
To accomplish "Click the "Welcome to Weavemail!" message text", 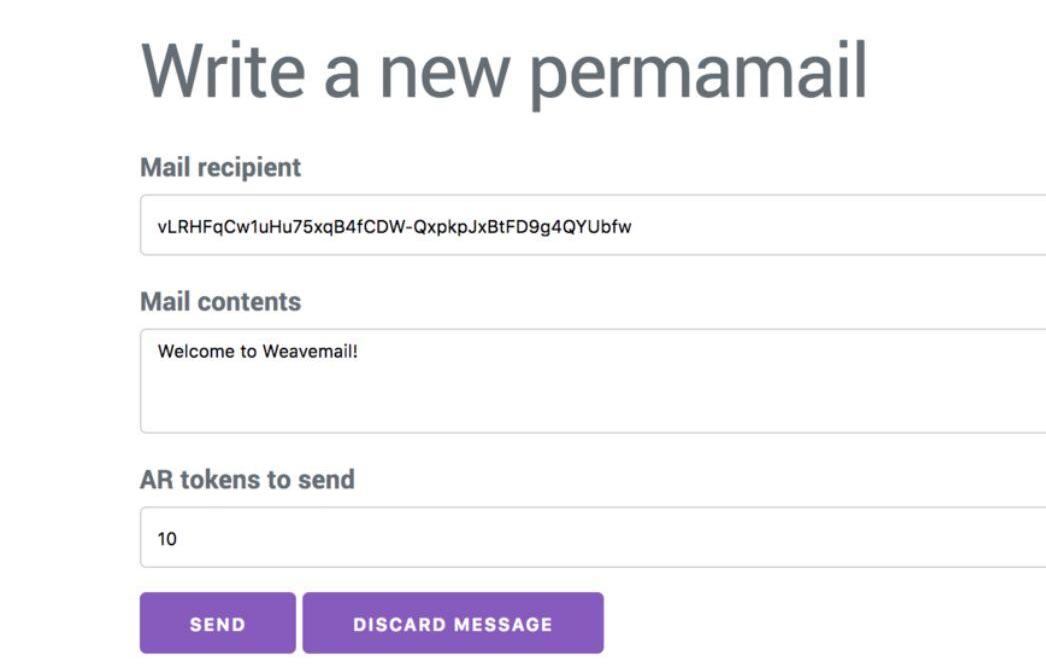I will click(x=257, y=351).
